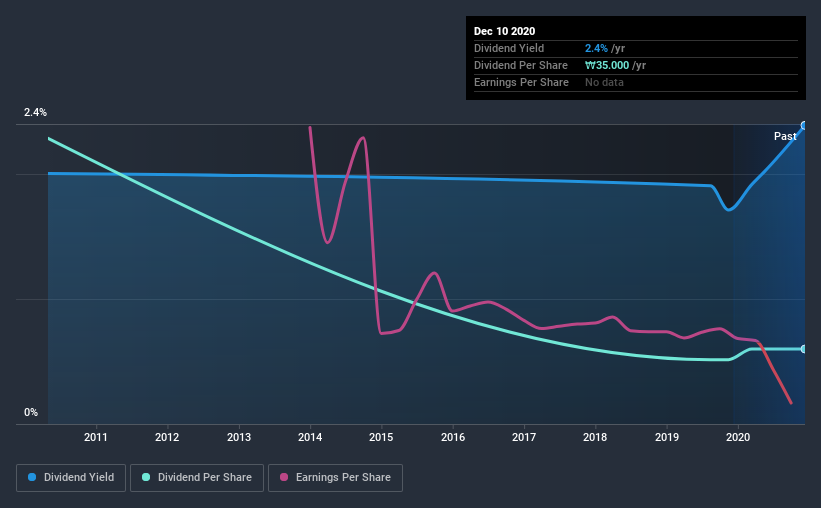Click the Dividend Yield endpoint marker at chart top
The width and height of the screenshot is (821, 508).
click(x=804, y=126)
